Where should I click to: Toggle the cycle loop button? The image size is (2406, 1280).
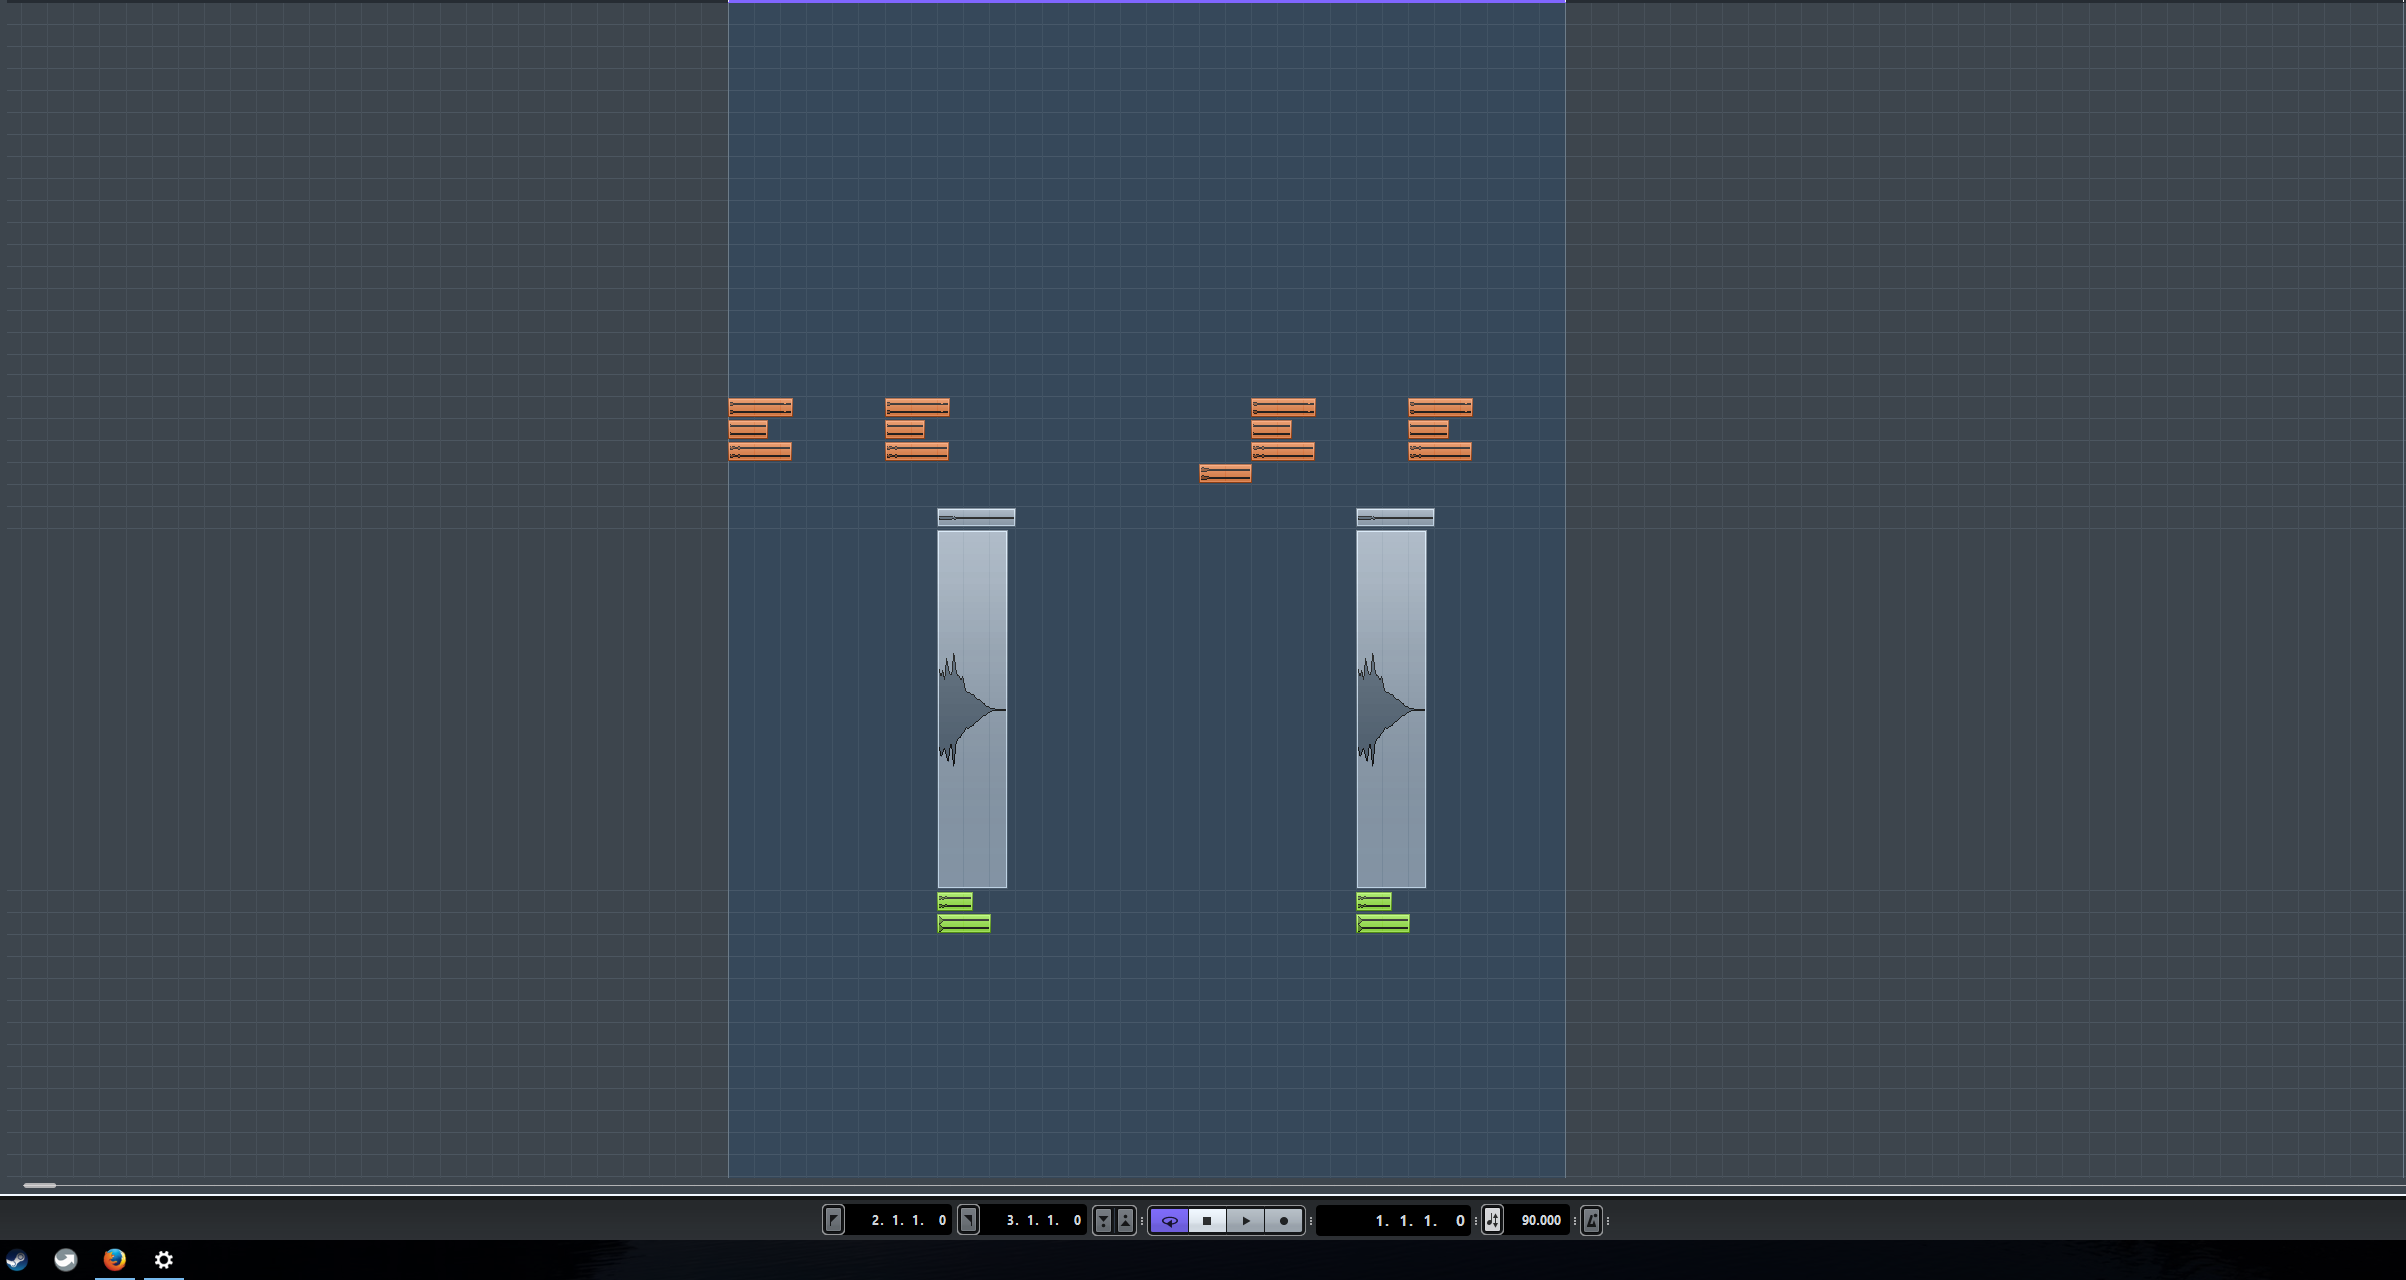tap(1169, 1220)
